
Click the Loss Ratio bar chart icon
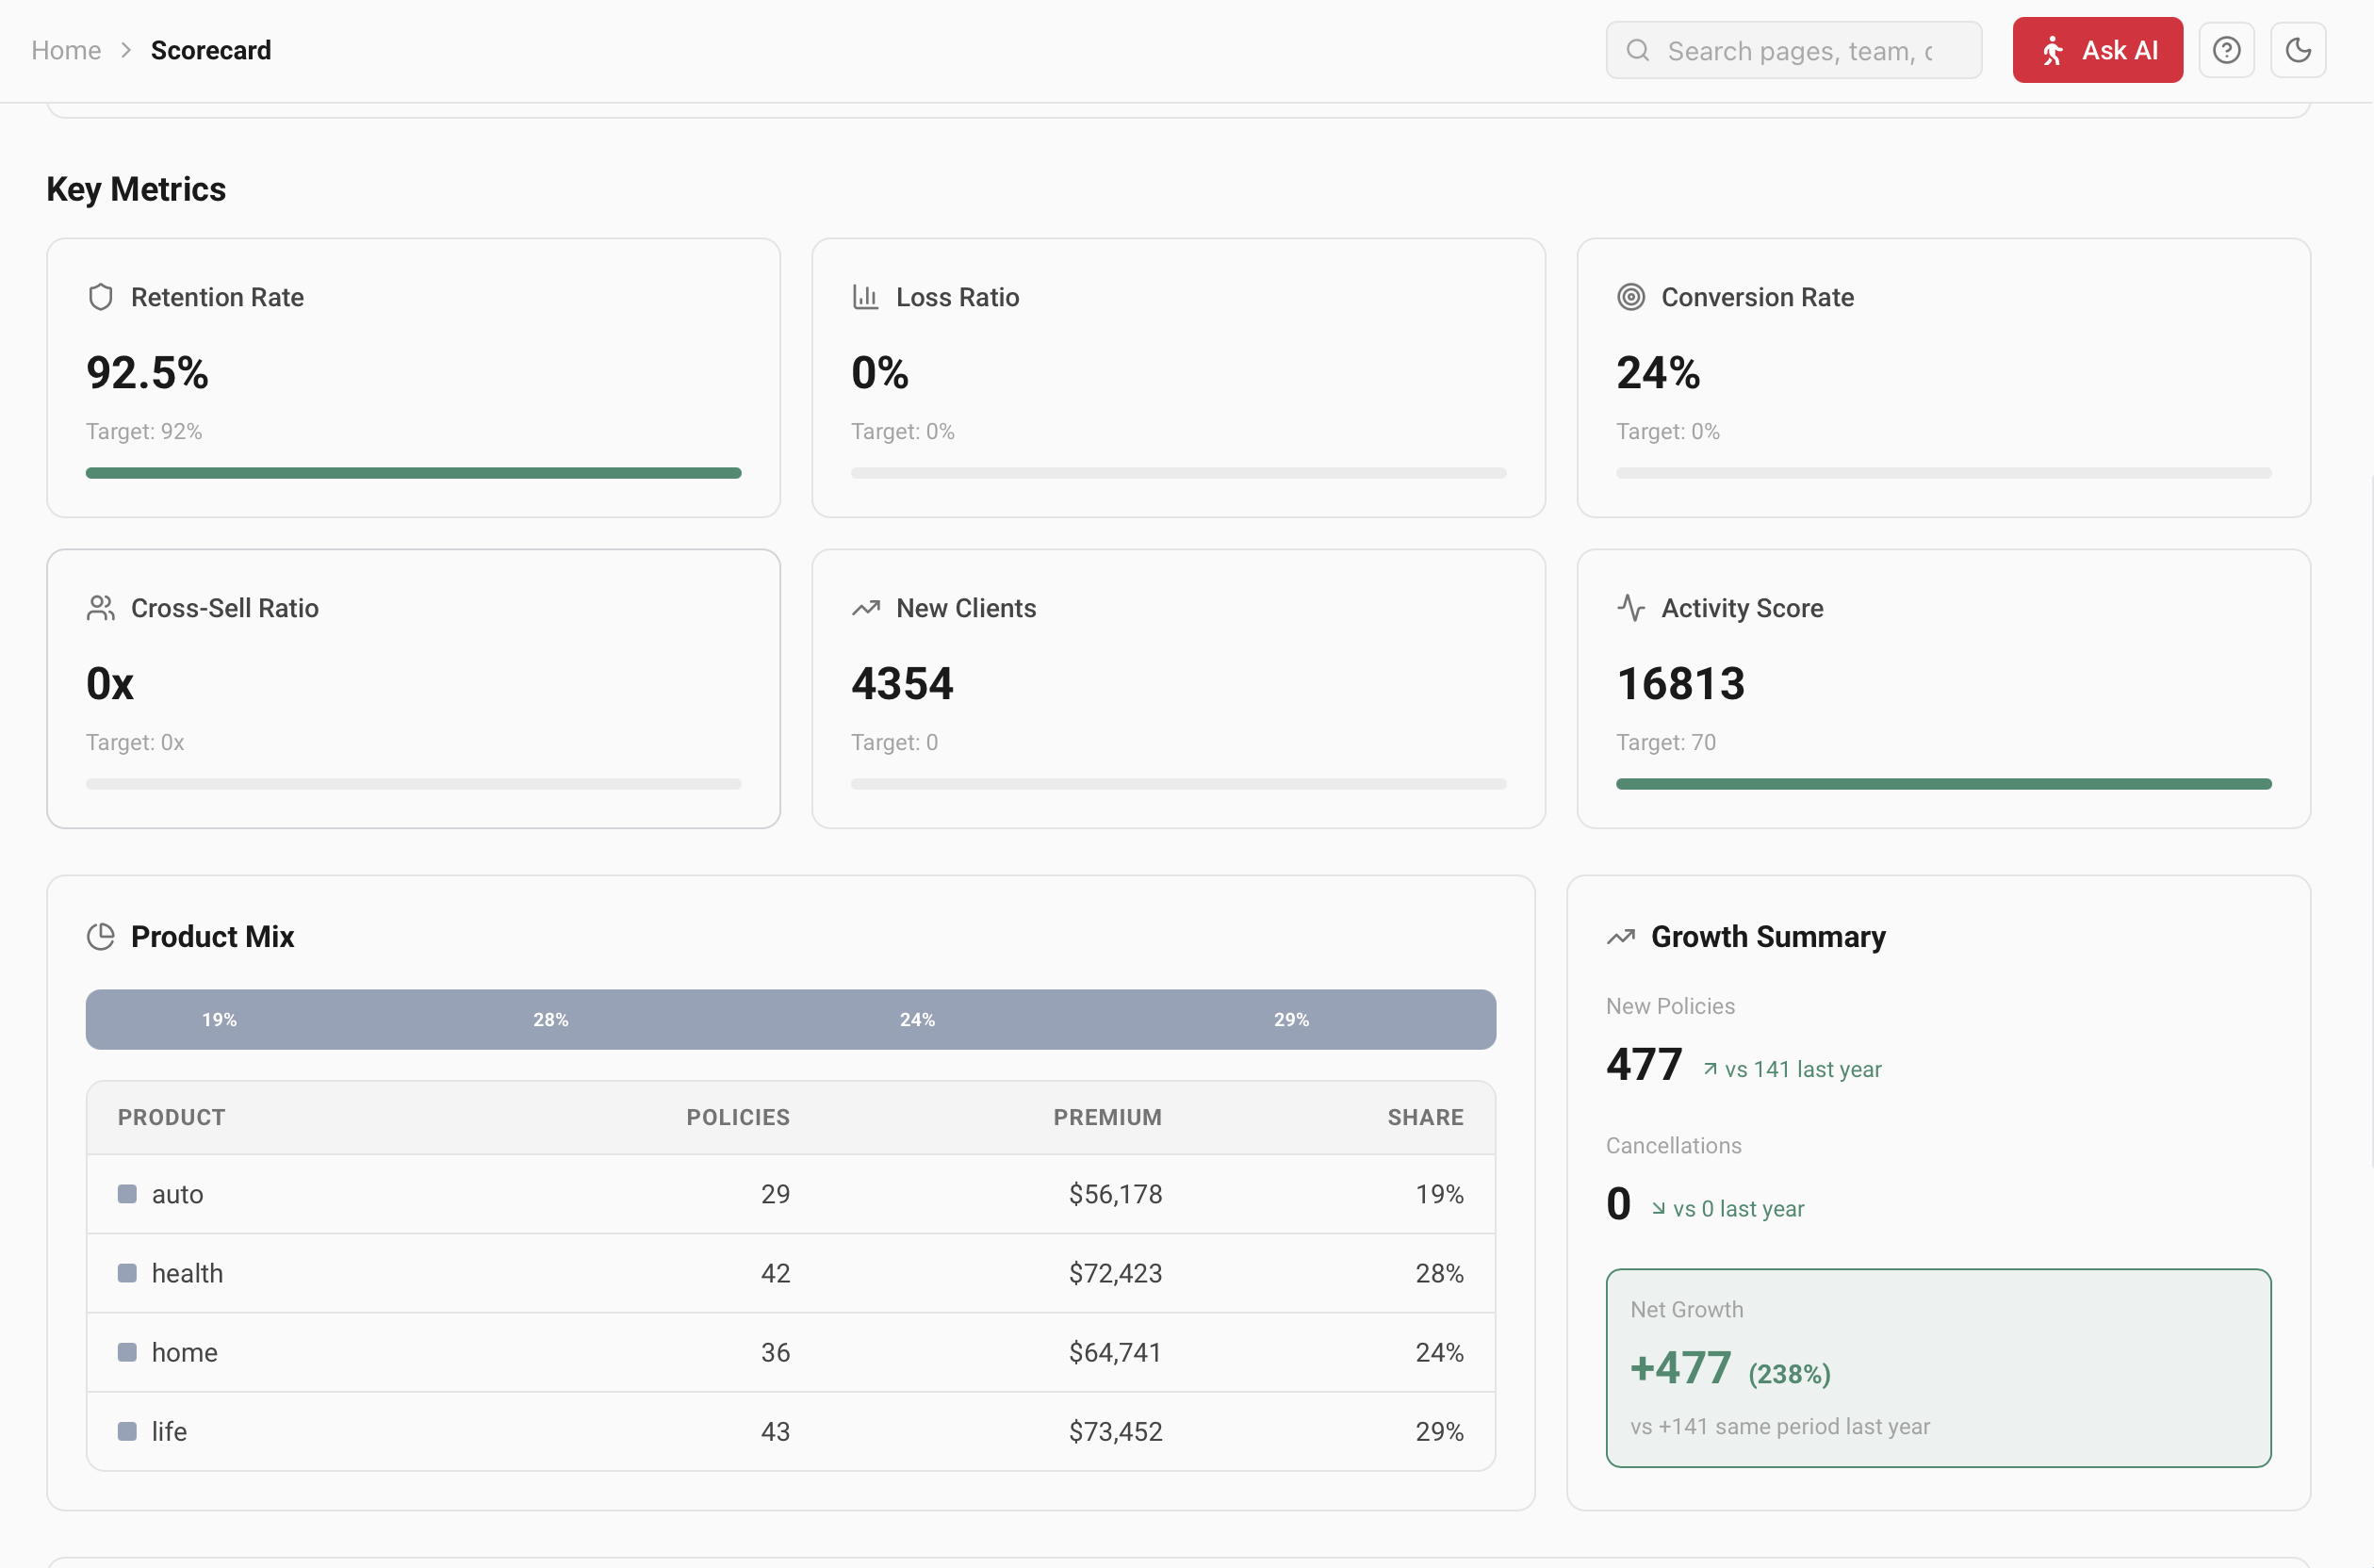point(866,297)
